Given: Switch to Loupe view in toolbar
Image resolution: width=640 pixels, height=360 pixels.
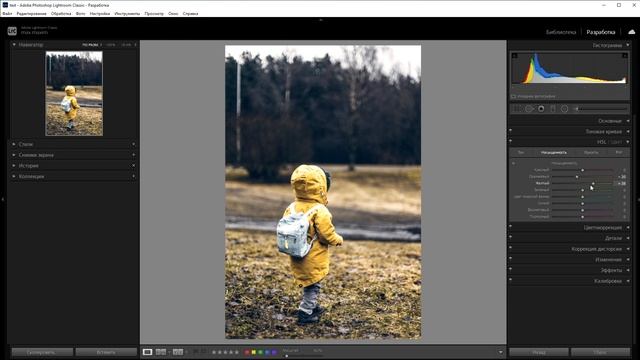Looking at the screenshot, I should [147, 352].
